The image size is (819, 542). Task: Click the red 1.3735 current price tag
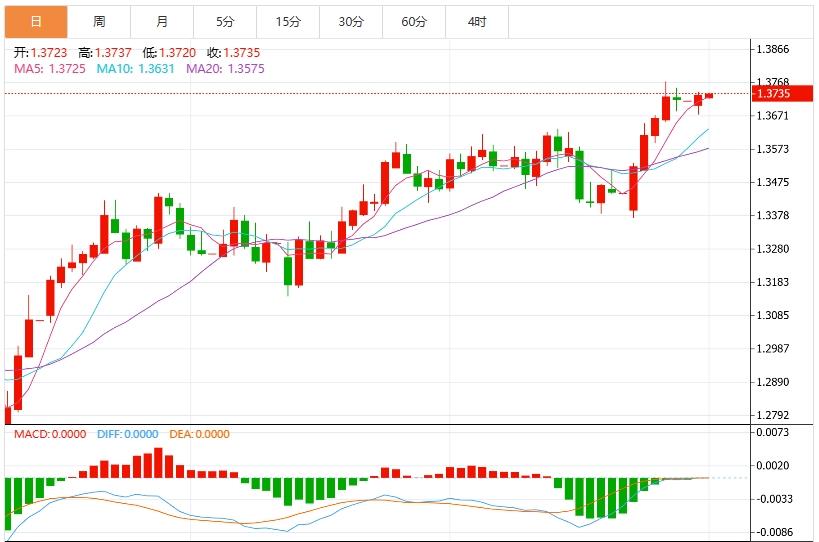tap(774, 94)
